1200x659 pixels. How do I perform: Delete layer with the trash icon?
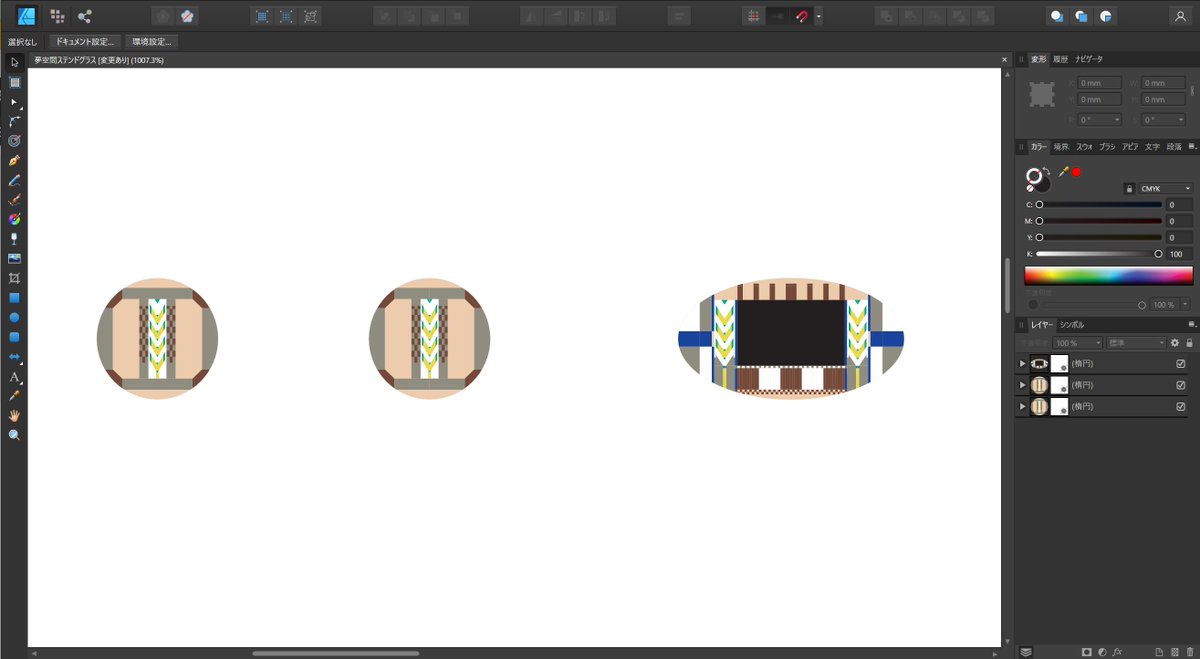[x=1190, y=652]
